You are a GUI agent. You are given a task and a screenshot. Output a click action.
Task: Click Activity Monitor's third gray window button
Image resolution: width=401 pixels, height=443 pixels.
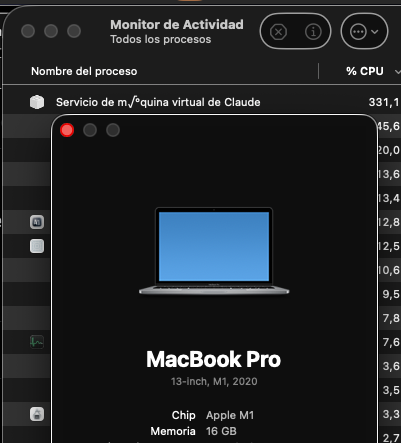click(74, 31)
